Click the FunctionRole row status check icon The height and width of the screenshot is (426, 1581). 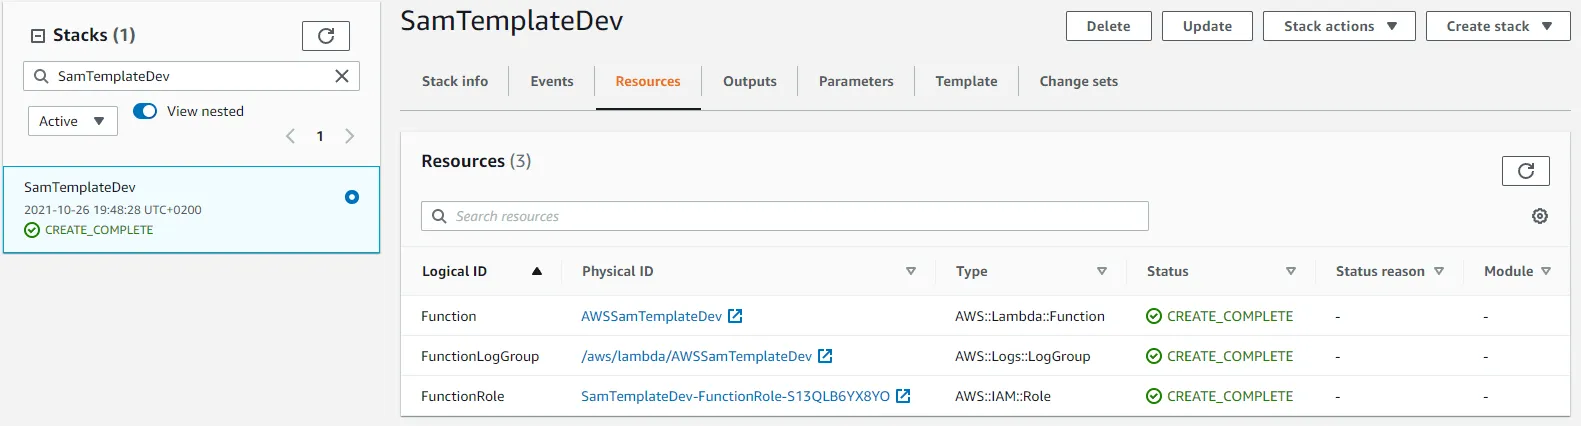click(1154, 396)
